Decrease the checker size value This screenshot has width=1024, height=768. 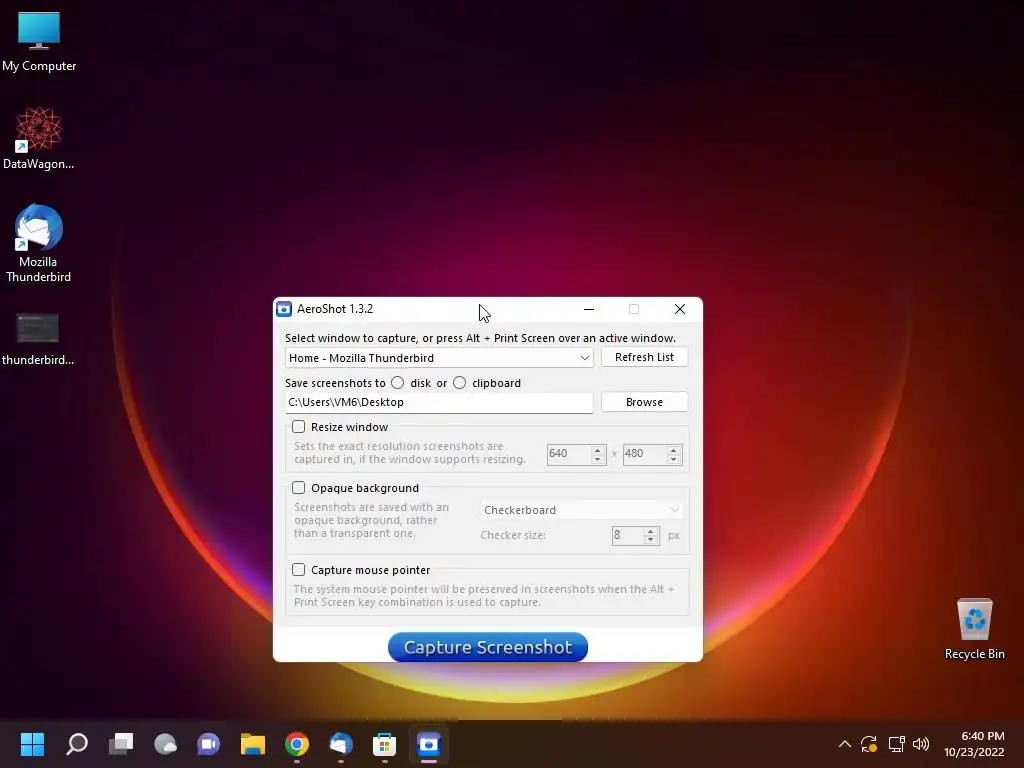(x=650, y=540)
